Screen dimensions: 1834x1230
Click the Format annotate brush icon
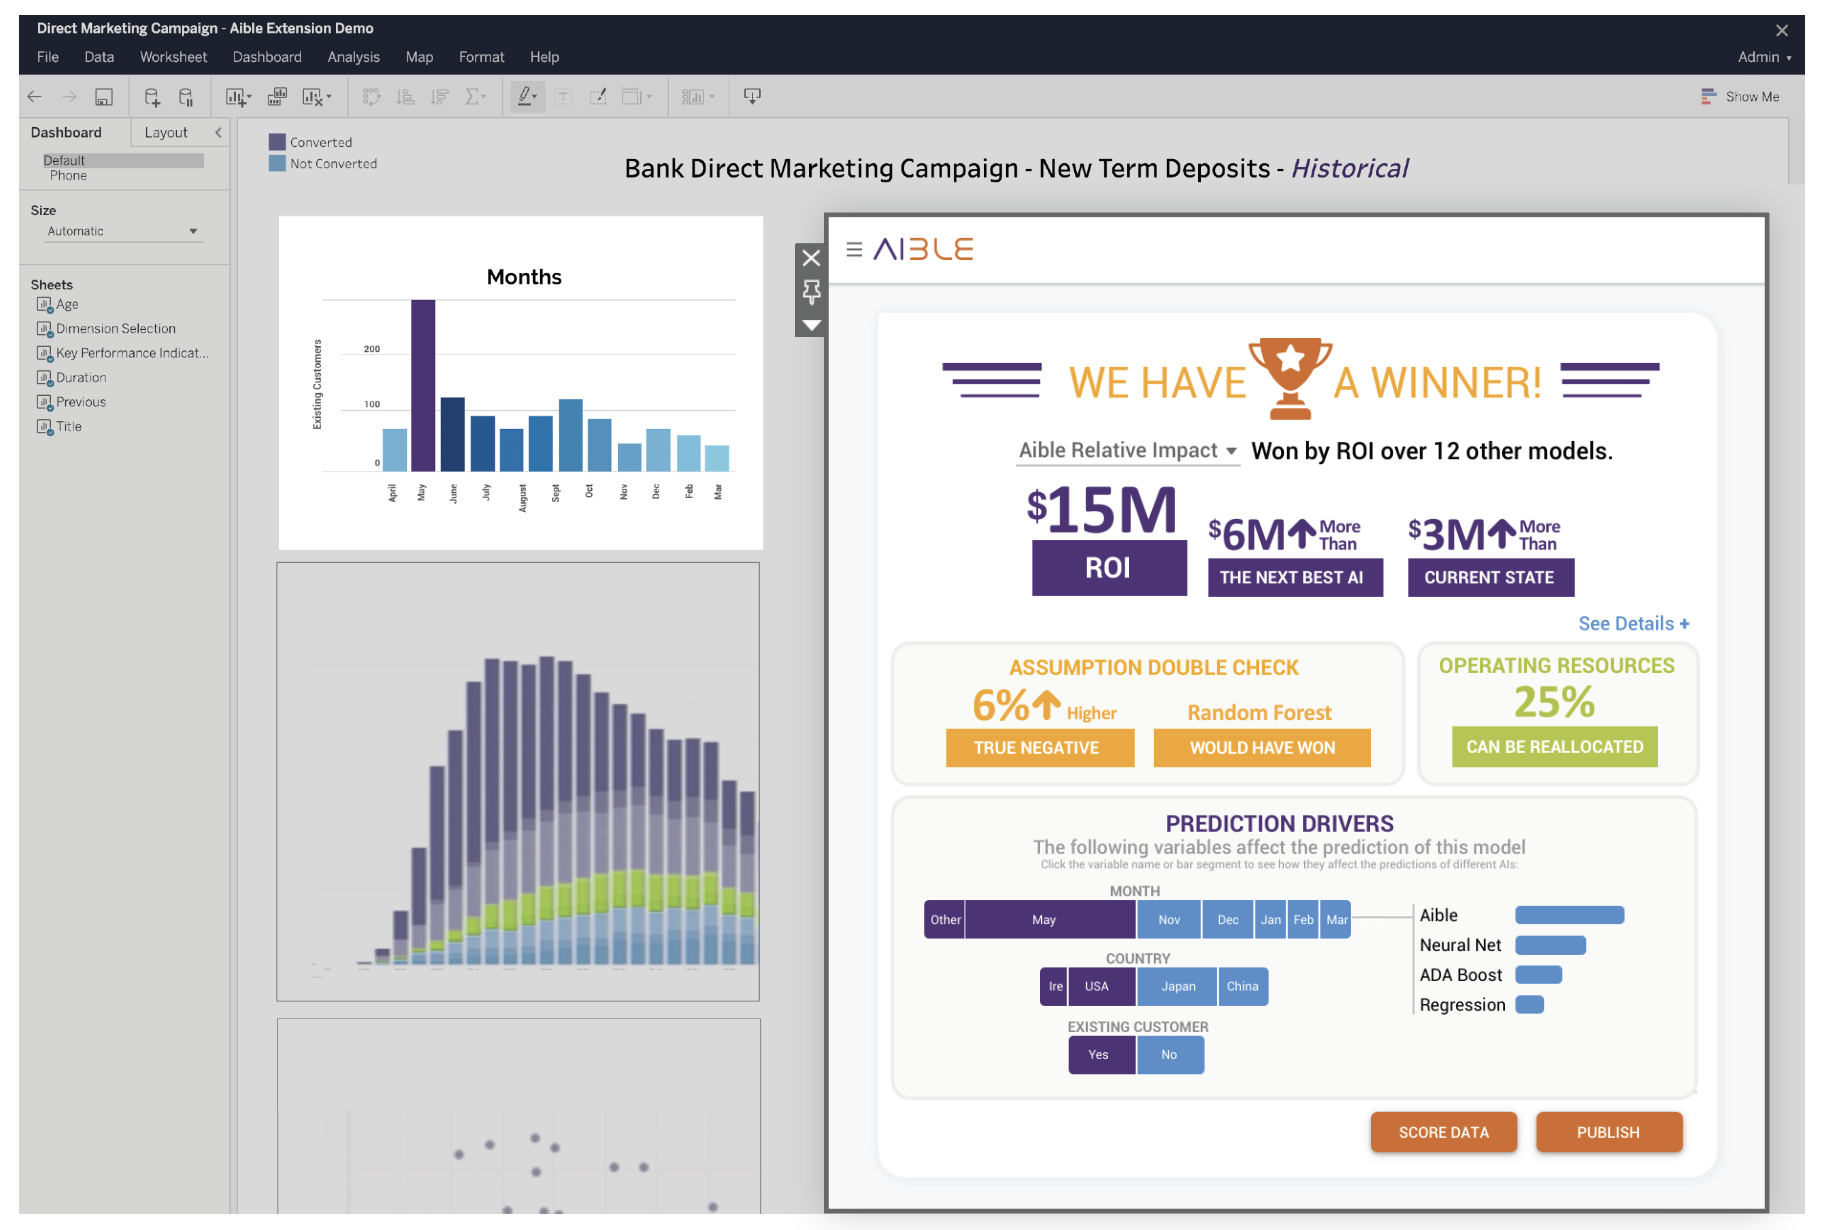598,97
